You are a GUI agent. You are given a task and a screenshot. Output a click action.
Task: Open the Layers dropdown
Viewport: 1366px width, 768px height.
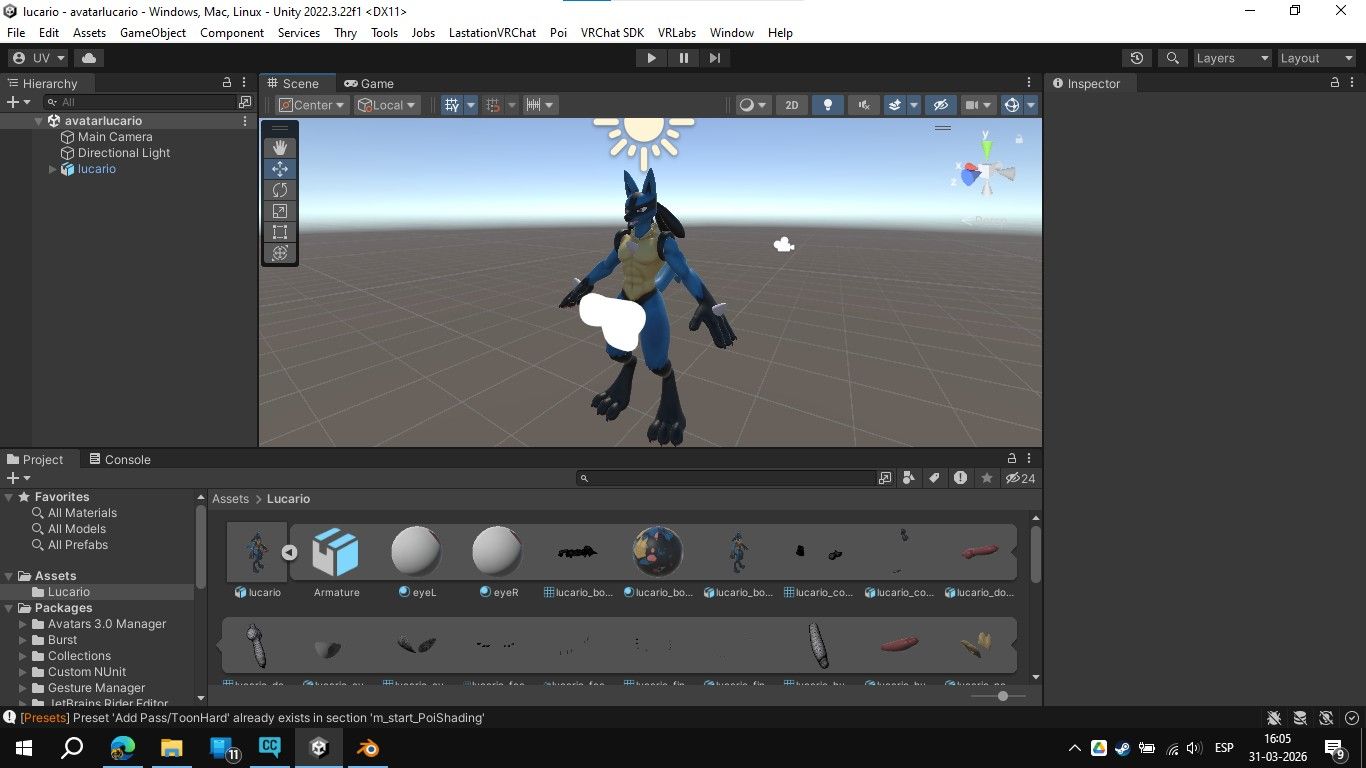click(x=1232, y=58)
